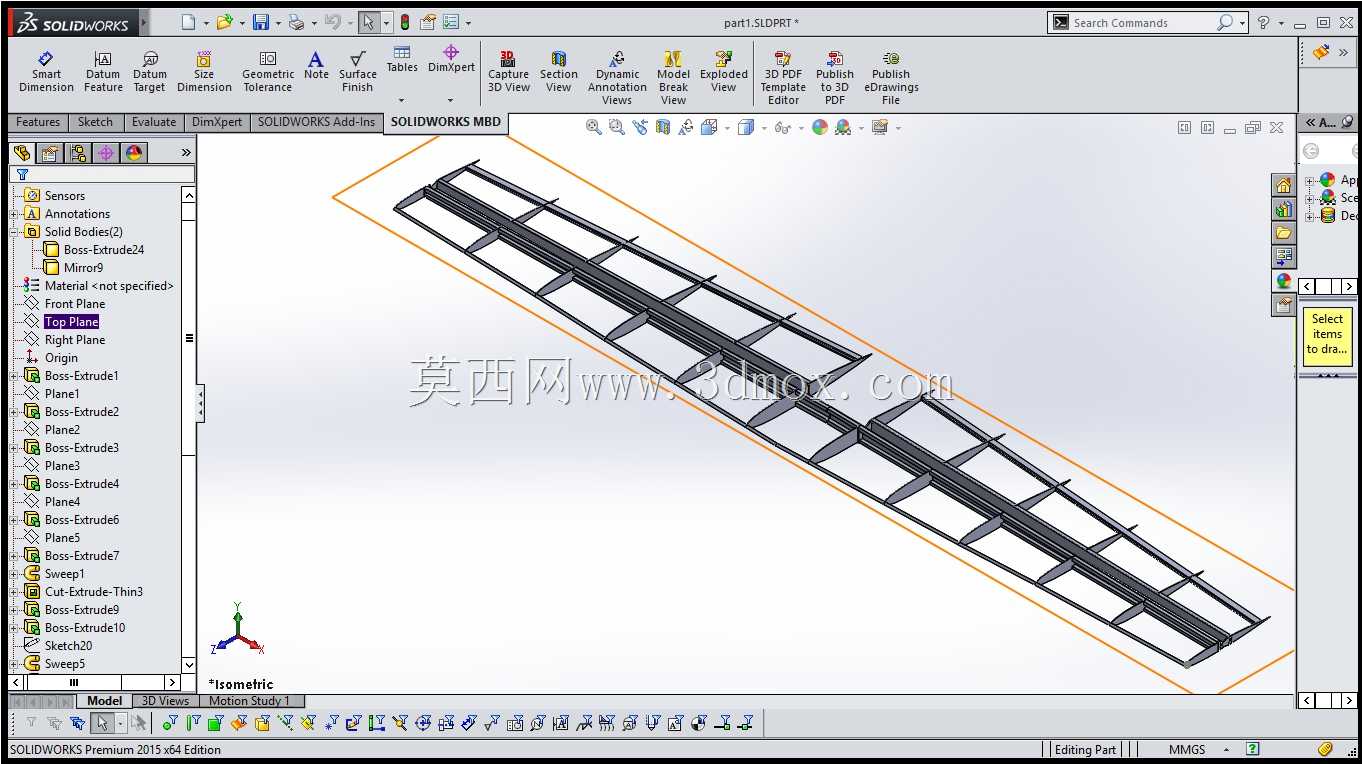Activate the Size Dimension tool

click(204, 72)
